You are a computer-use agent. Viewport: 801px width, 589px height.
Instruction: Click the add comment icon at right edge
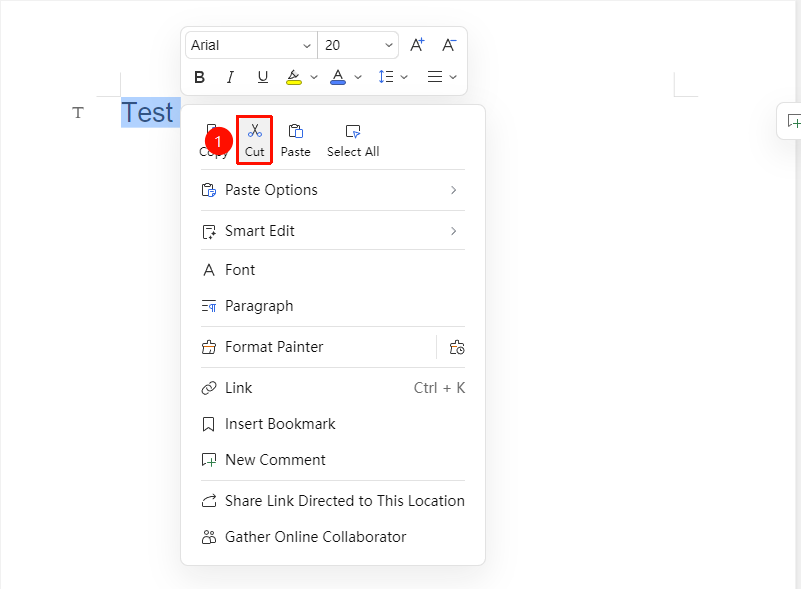point(794,122)
